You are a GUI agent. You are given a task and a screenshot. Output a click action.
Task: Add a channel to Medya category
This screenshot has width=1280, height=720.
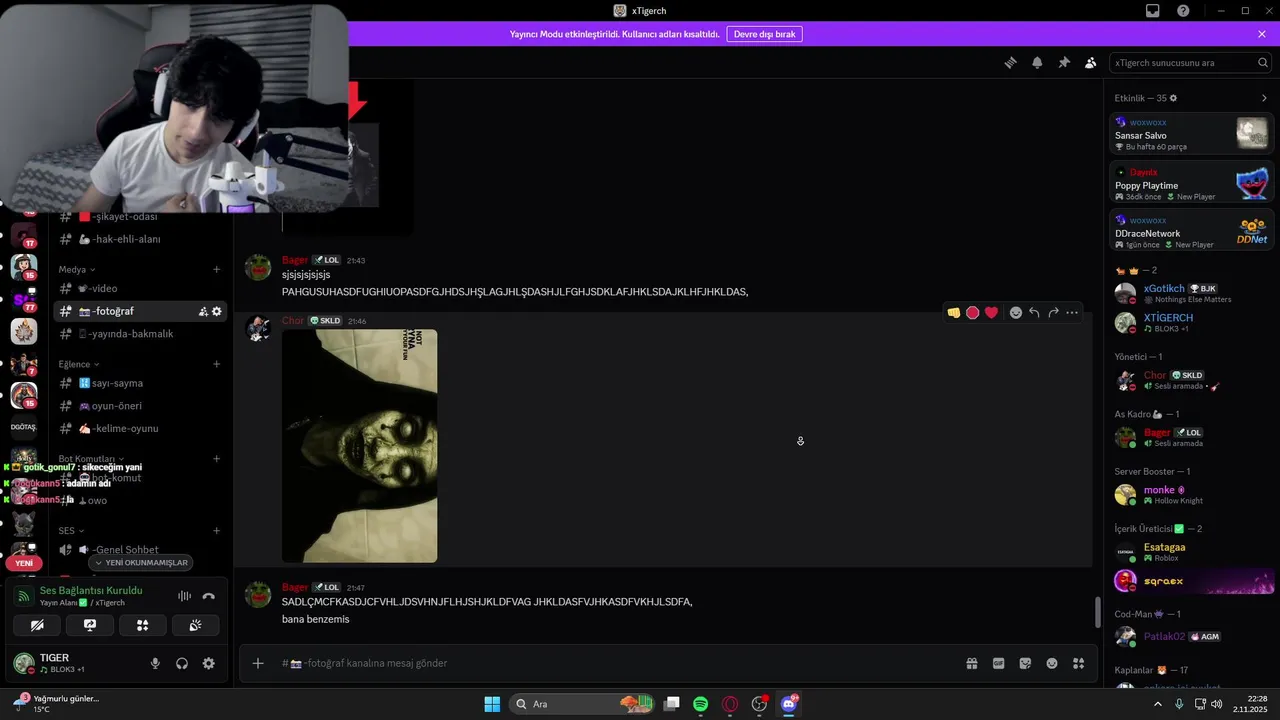coord(216,269)
